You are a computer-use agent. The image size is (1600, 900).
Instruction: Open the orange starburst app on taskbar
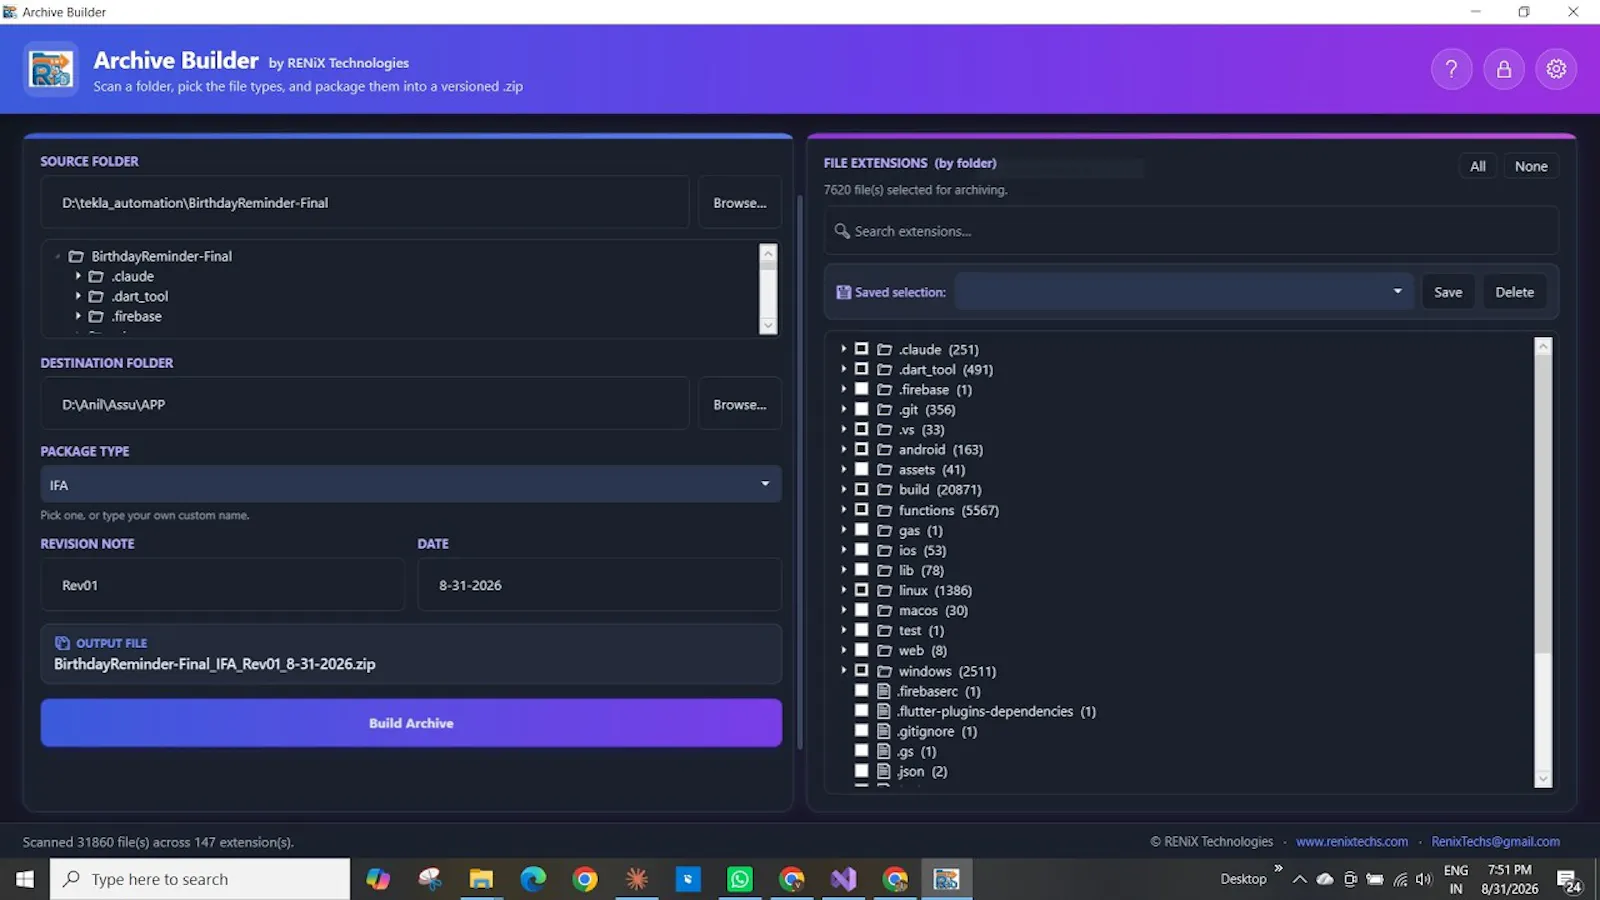(636, 879)
